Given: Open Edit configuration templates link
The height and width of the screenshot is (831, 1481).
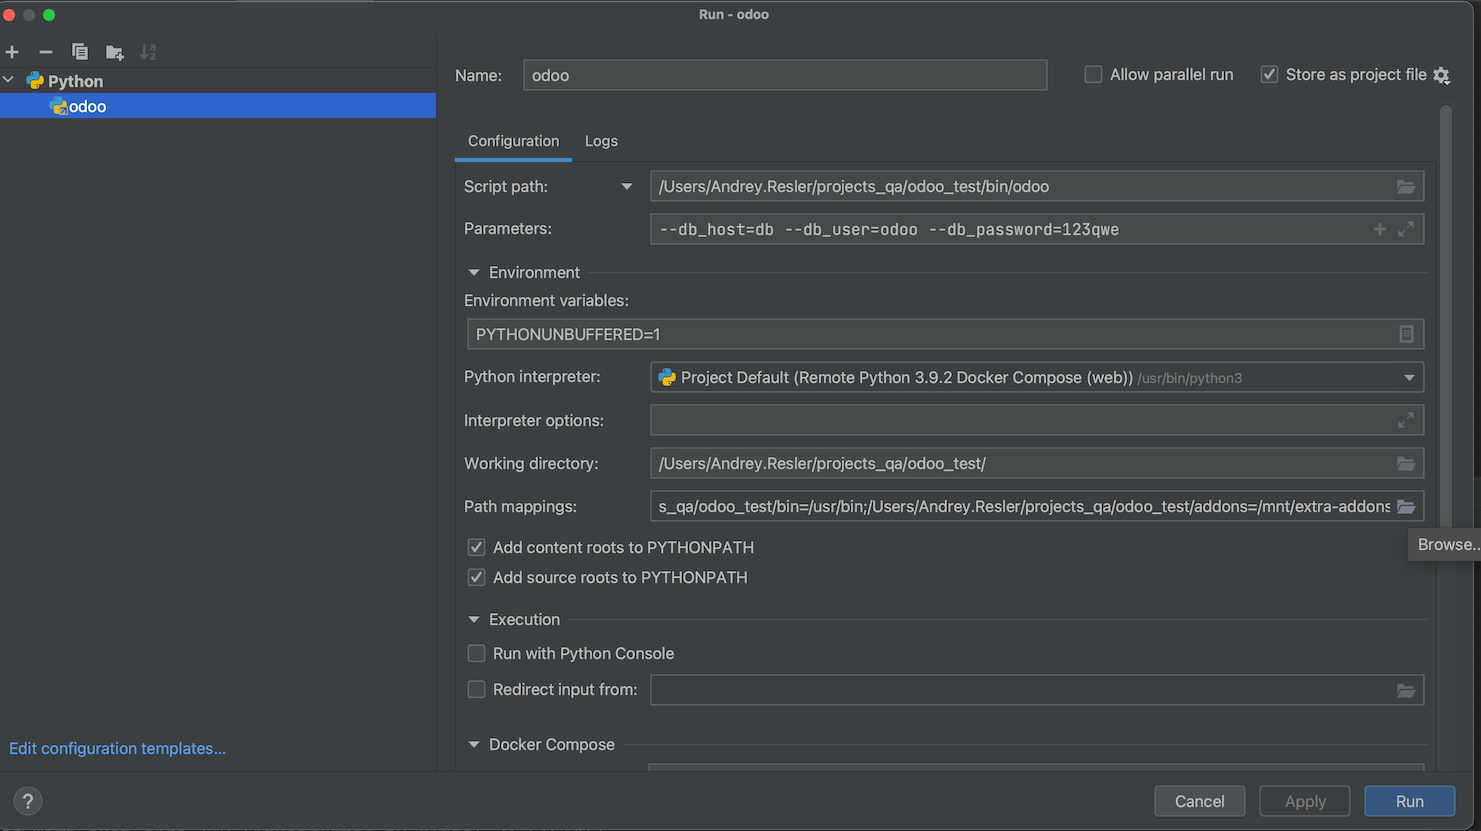Looking at the screenshot, I should pyautogui.click(x=117, y=748).
